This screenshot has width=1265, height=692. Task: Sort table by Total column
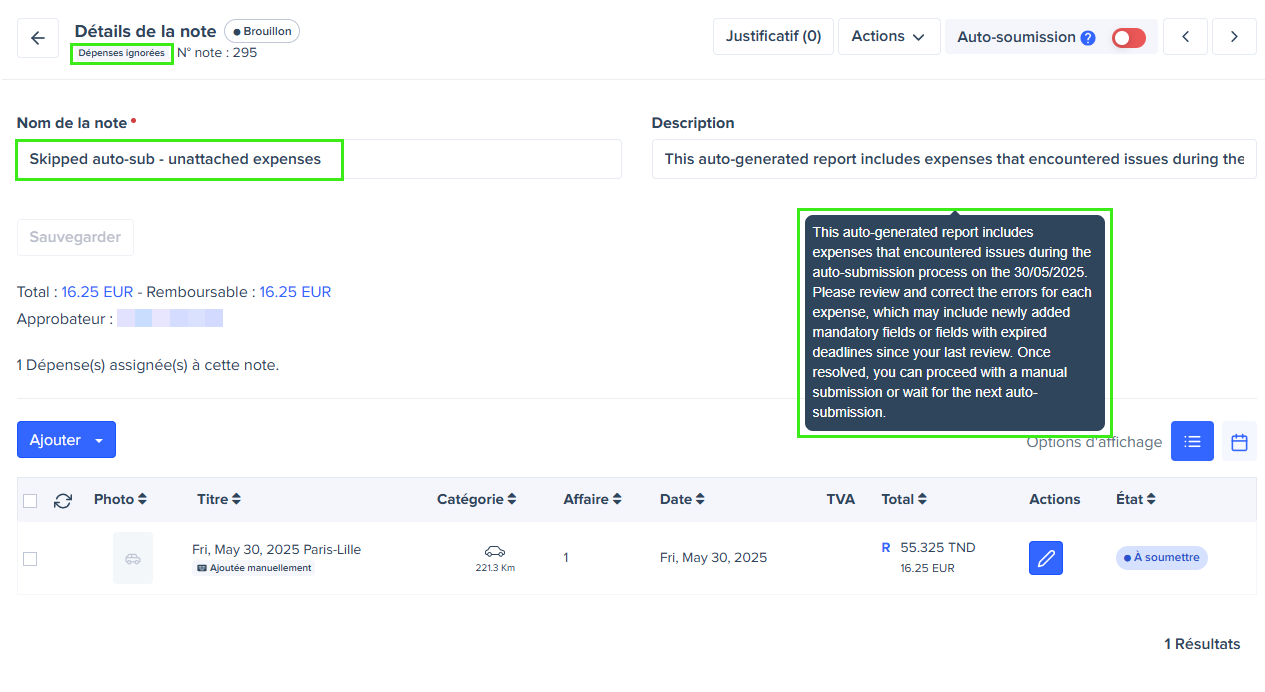904,499
